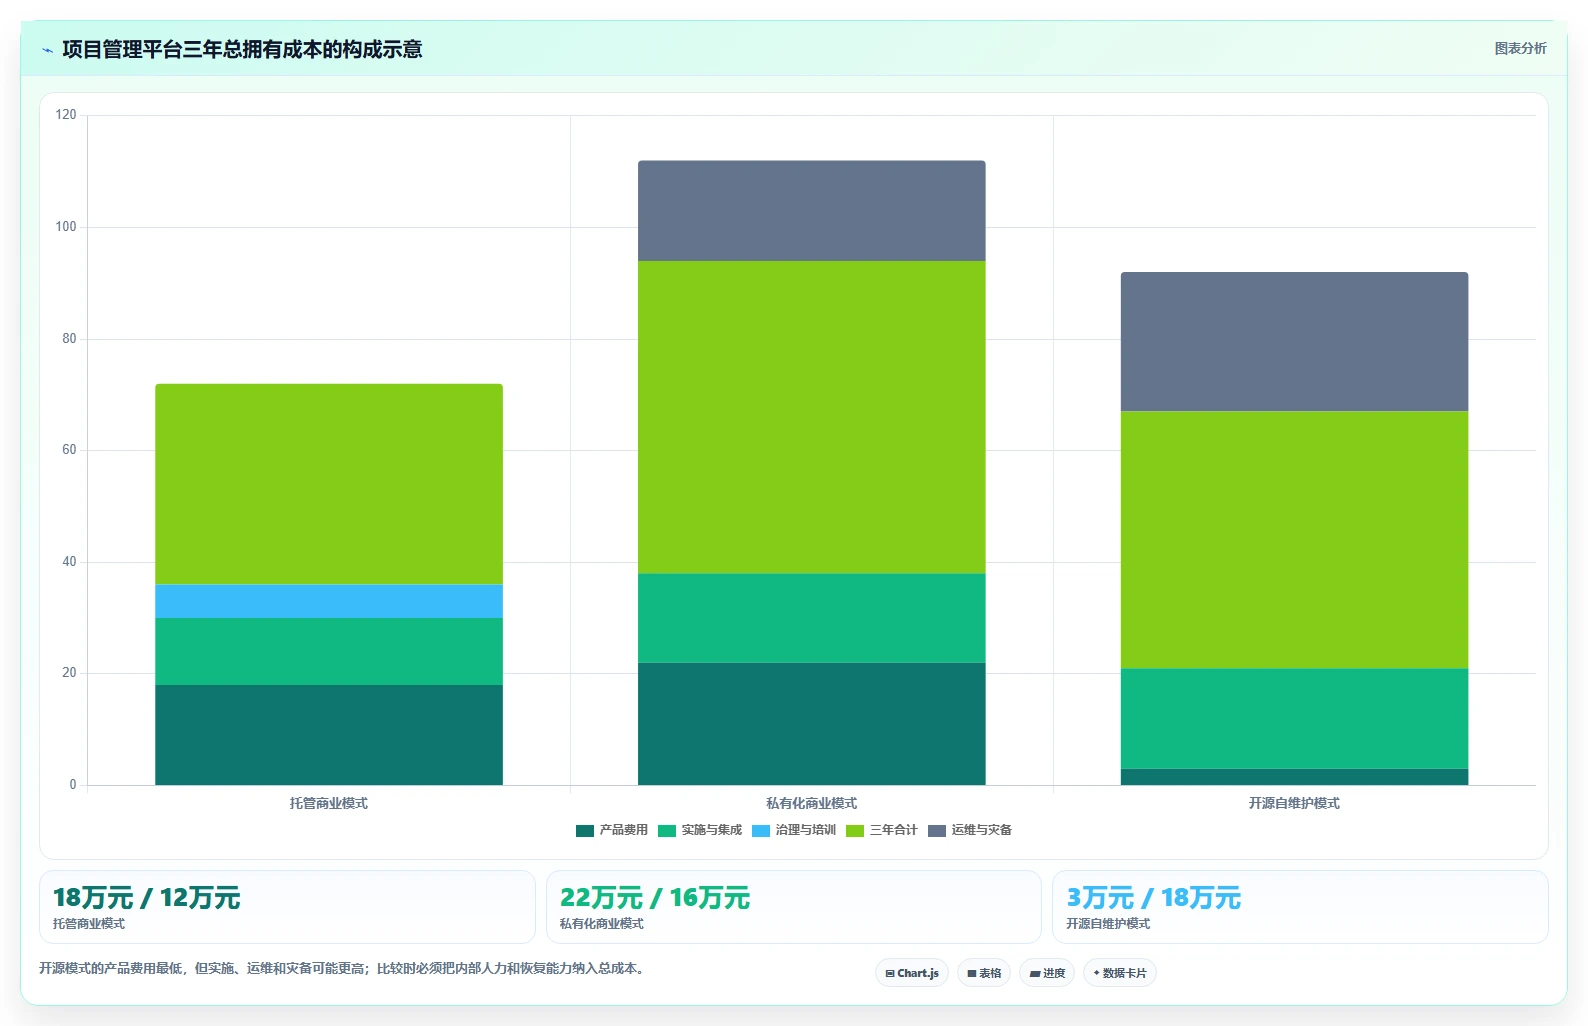1588x1026 pixels.
Task: Click the 表格 tag
Action: [x=984, y=973]
